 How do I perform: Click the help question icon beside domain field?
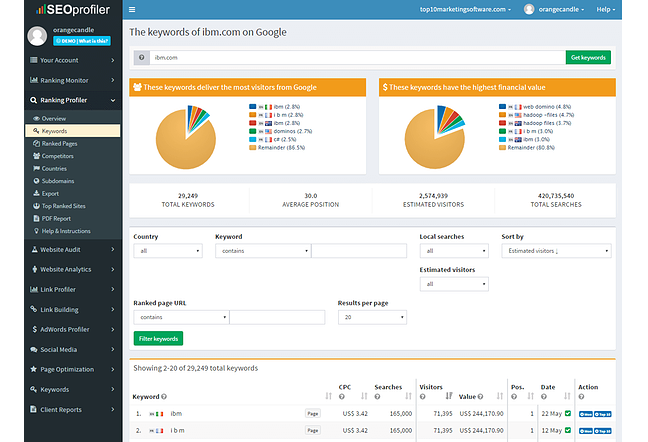pos(141,57)
